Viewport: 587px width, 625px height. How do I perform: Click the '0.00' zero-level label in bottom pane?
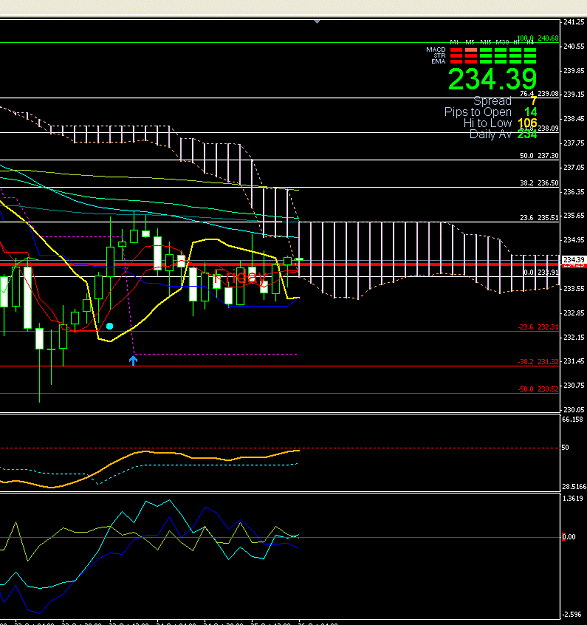tap(569, 537)
